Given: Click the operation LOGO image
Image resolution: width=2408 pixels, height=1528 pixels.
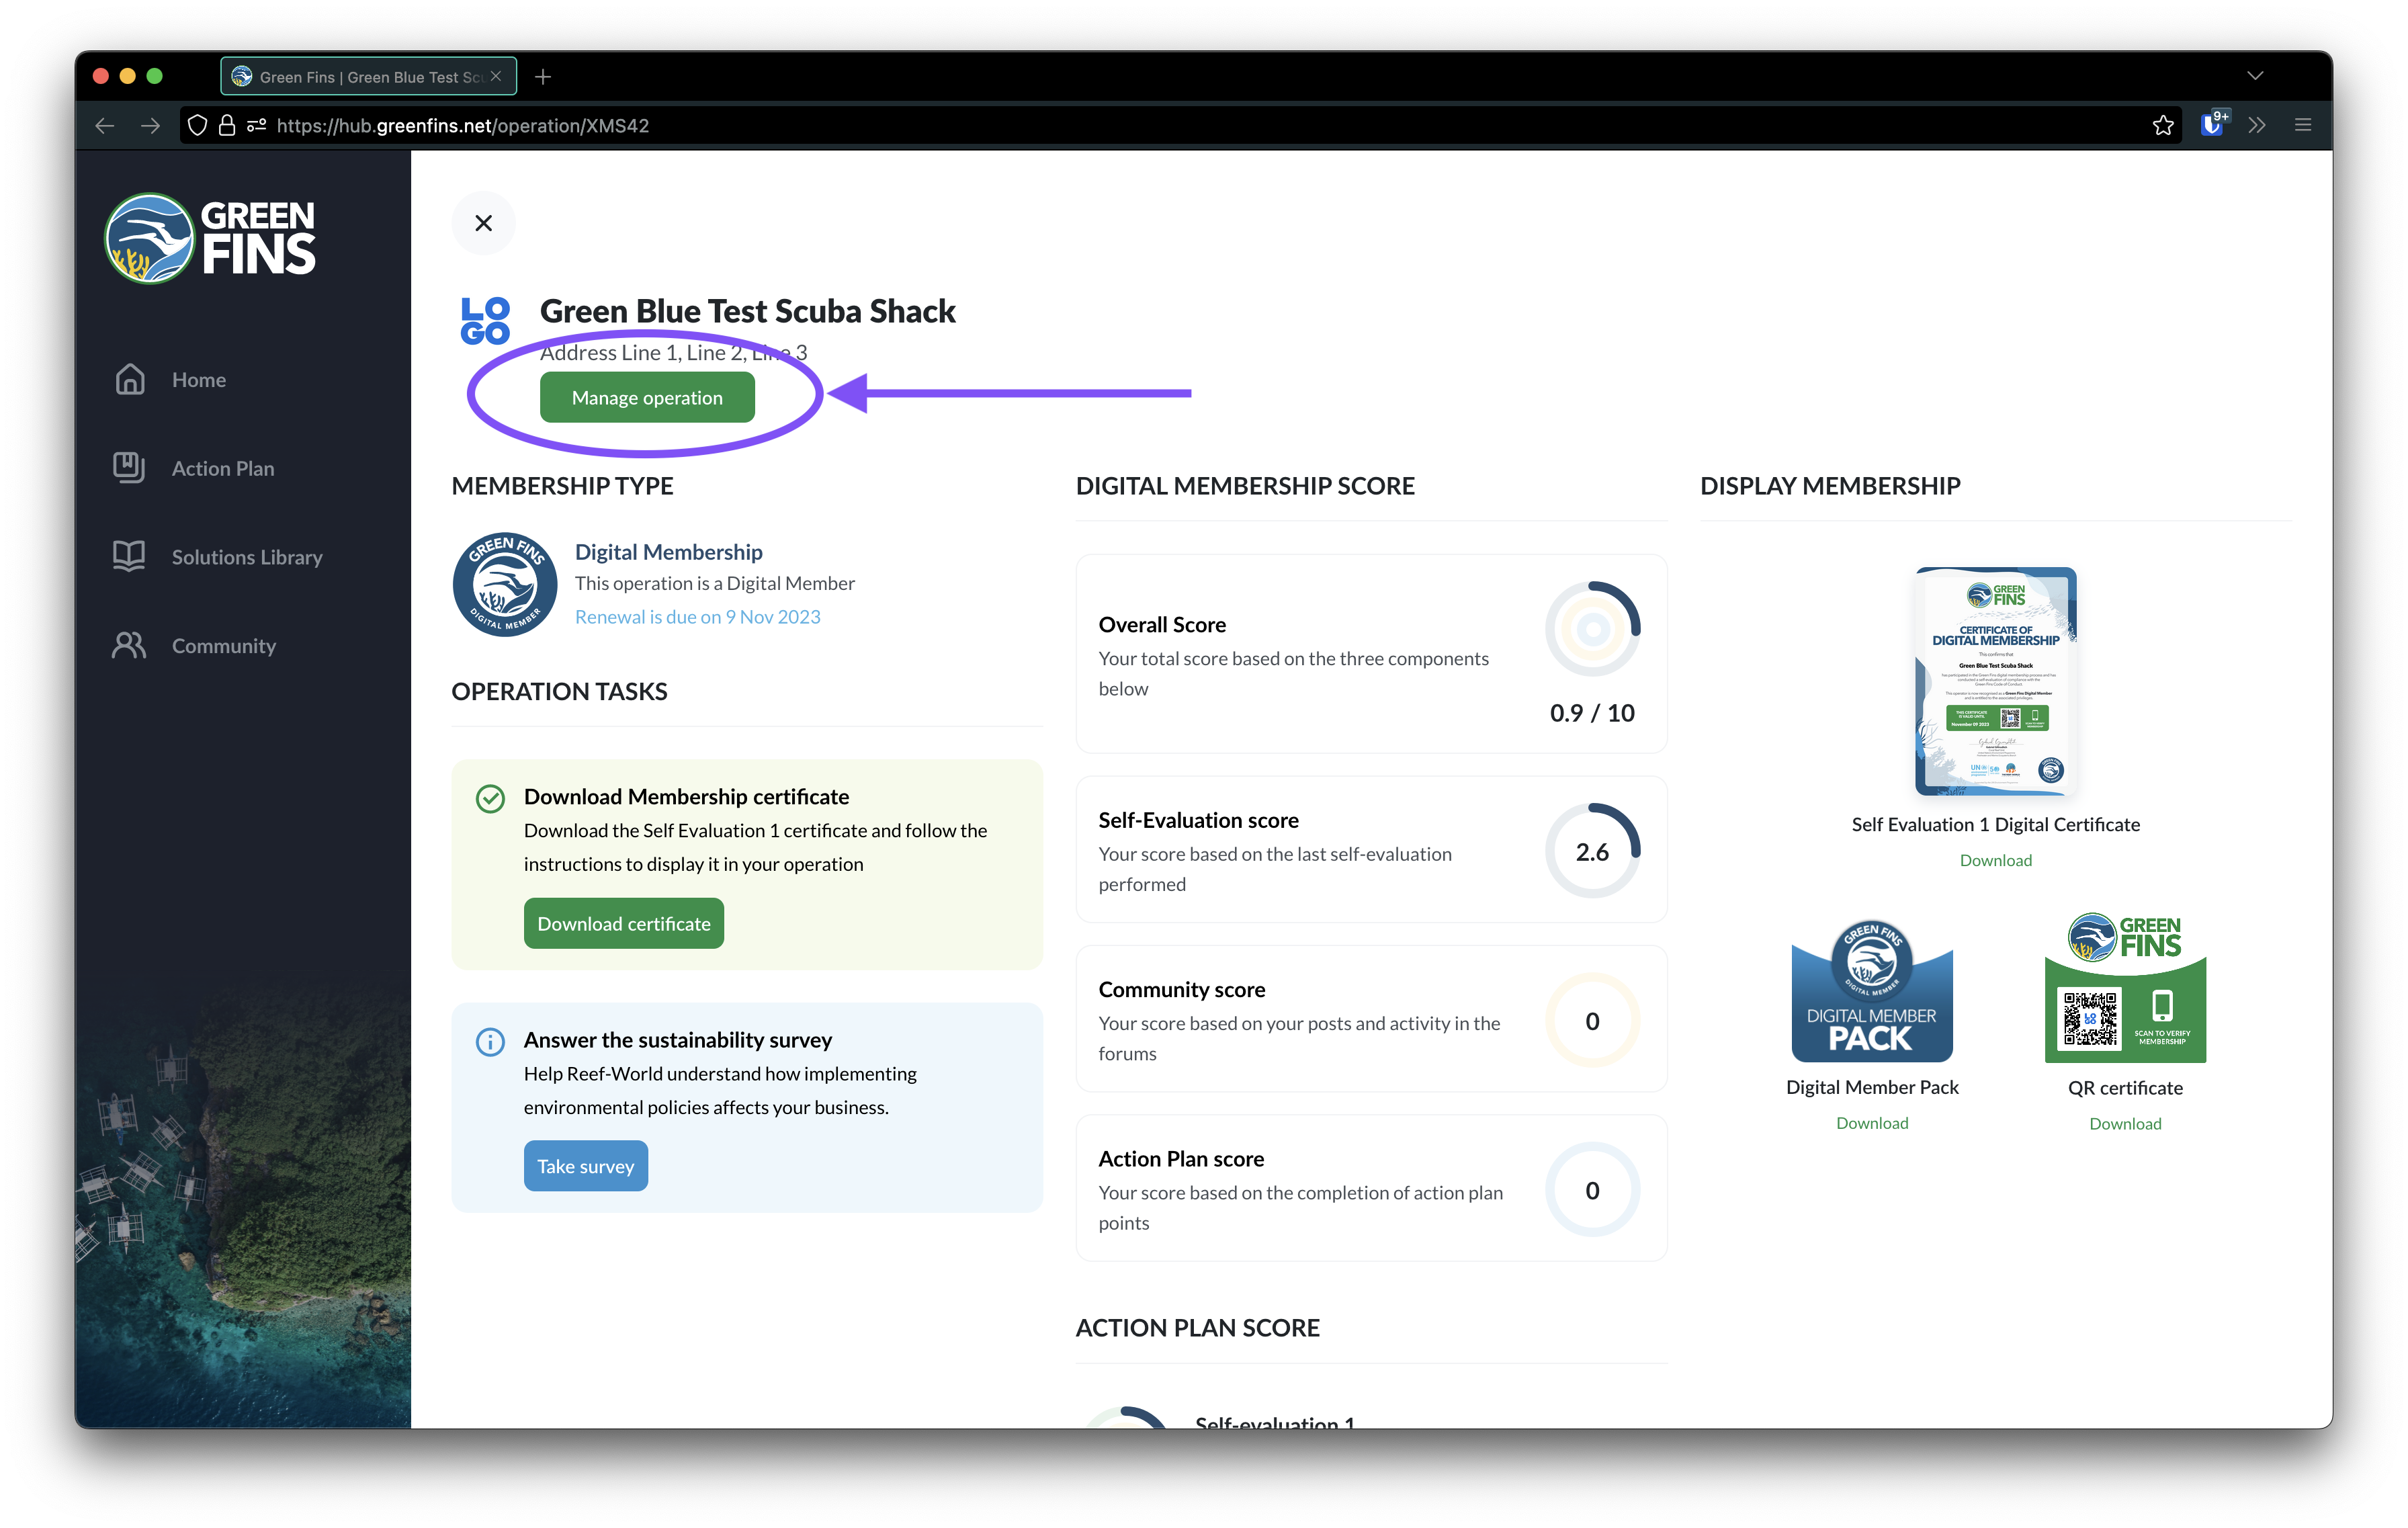Looking at the screenshot, I should [485, 321].
